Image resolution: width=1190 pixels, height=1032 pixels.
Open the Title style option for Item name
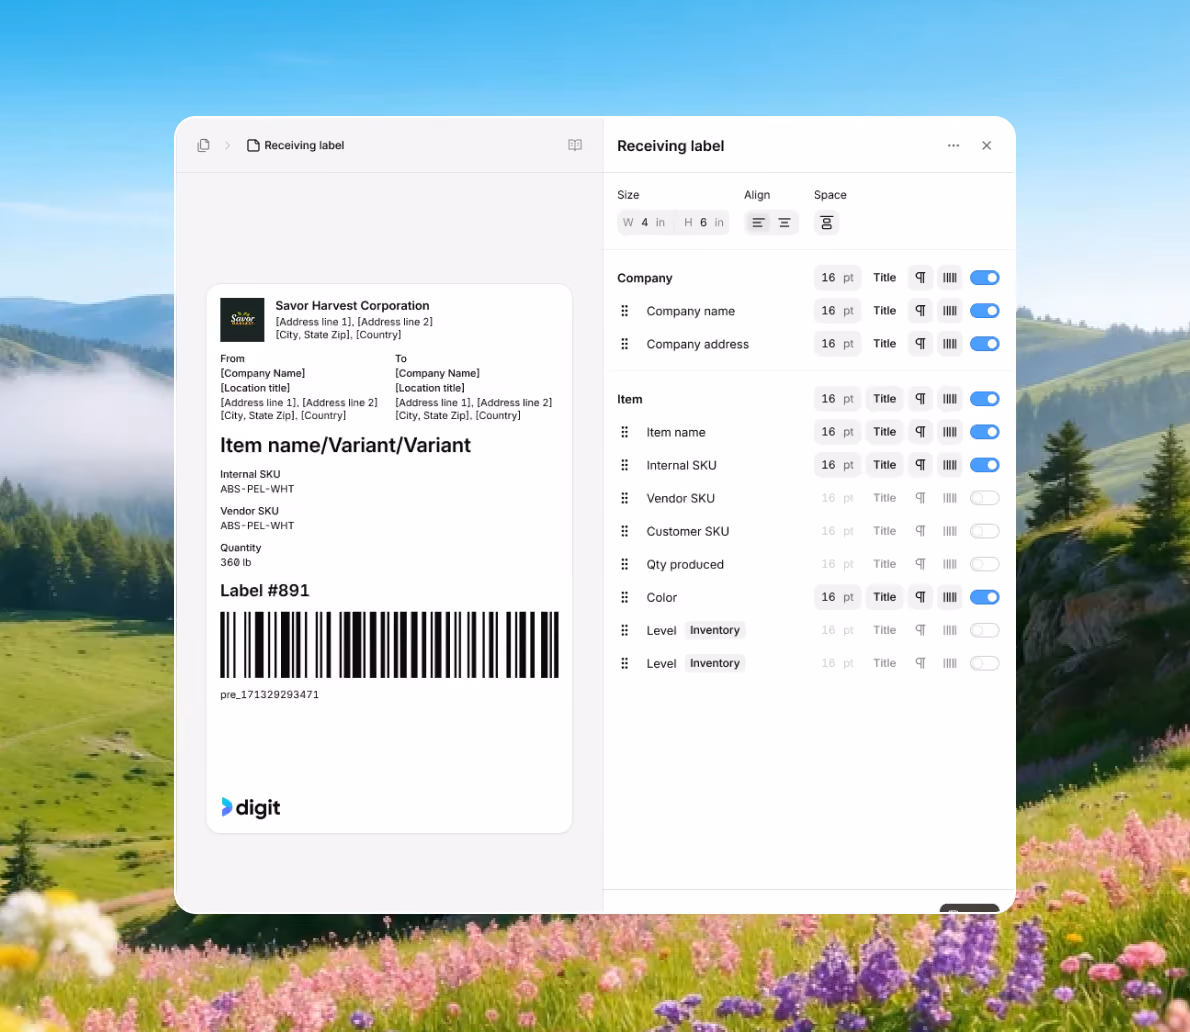tap(884, 432)
